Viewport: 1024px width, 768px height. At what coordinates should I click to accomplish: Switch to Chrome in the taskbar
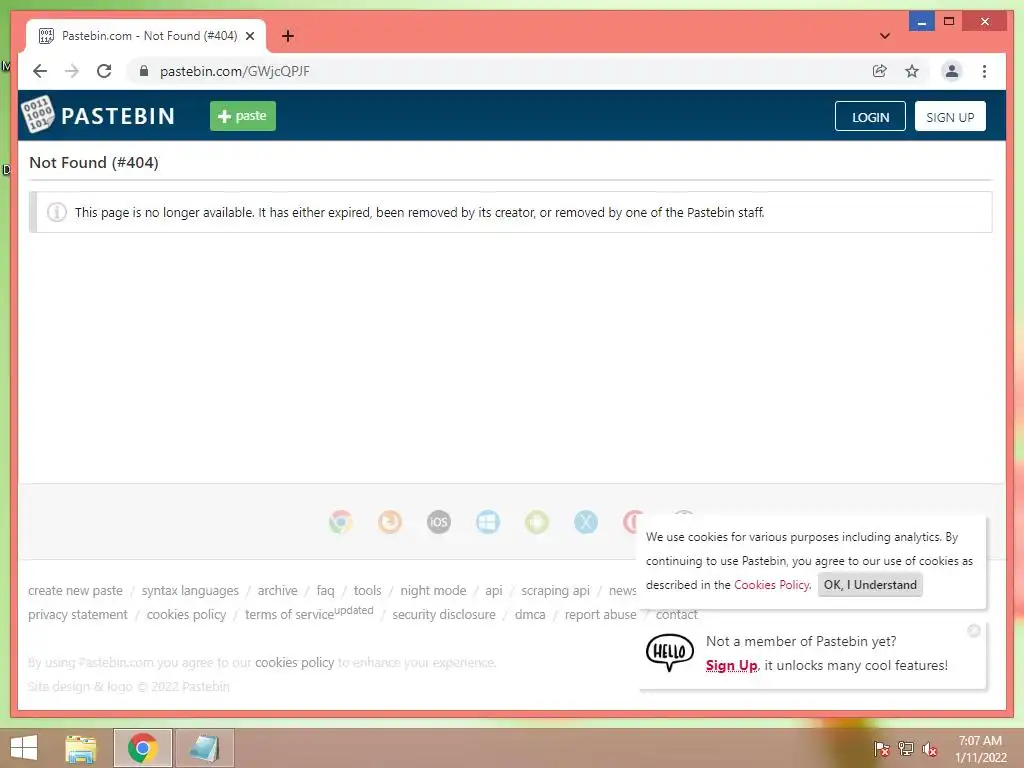(142, 748)
